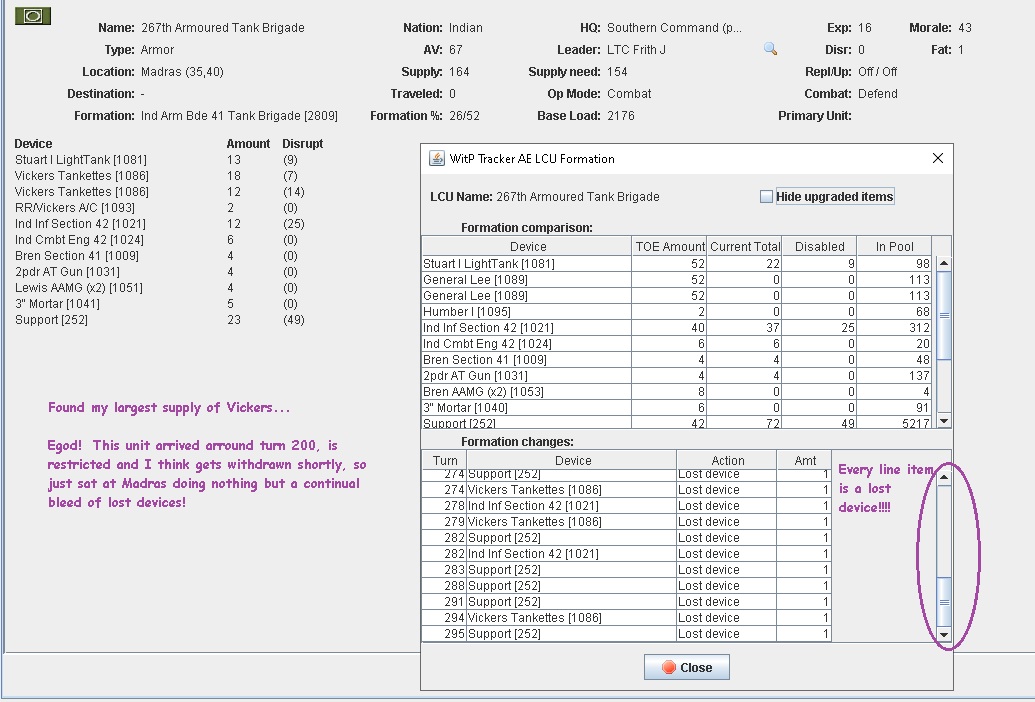This screenshot has height=702, width=1035.
Task: Click the Formation changes scrollbar thumb
Action: tap(944, 602)
